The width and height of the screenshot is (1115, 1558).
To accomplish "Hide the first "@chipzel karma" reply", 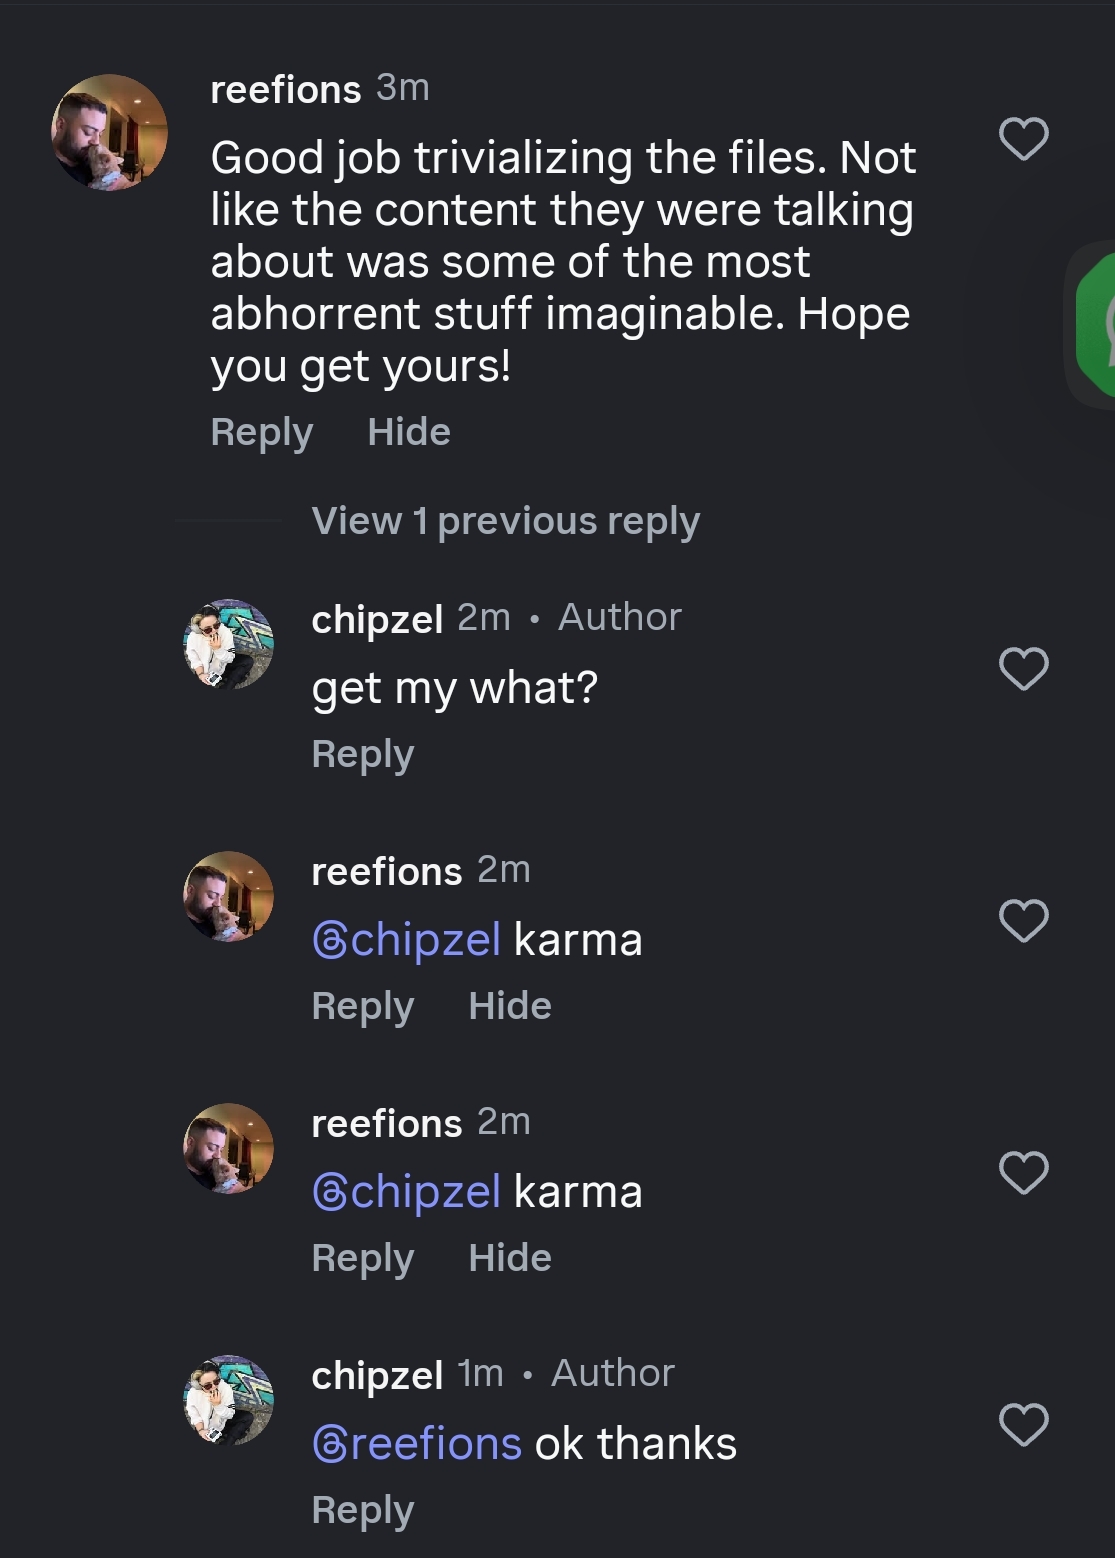I will (x=509, y=1006).
